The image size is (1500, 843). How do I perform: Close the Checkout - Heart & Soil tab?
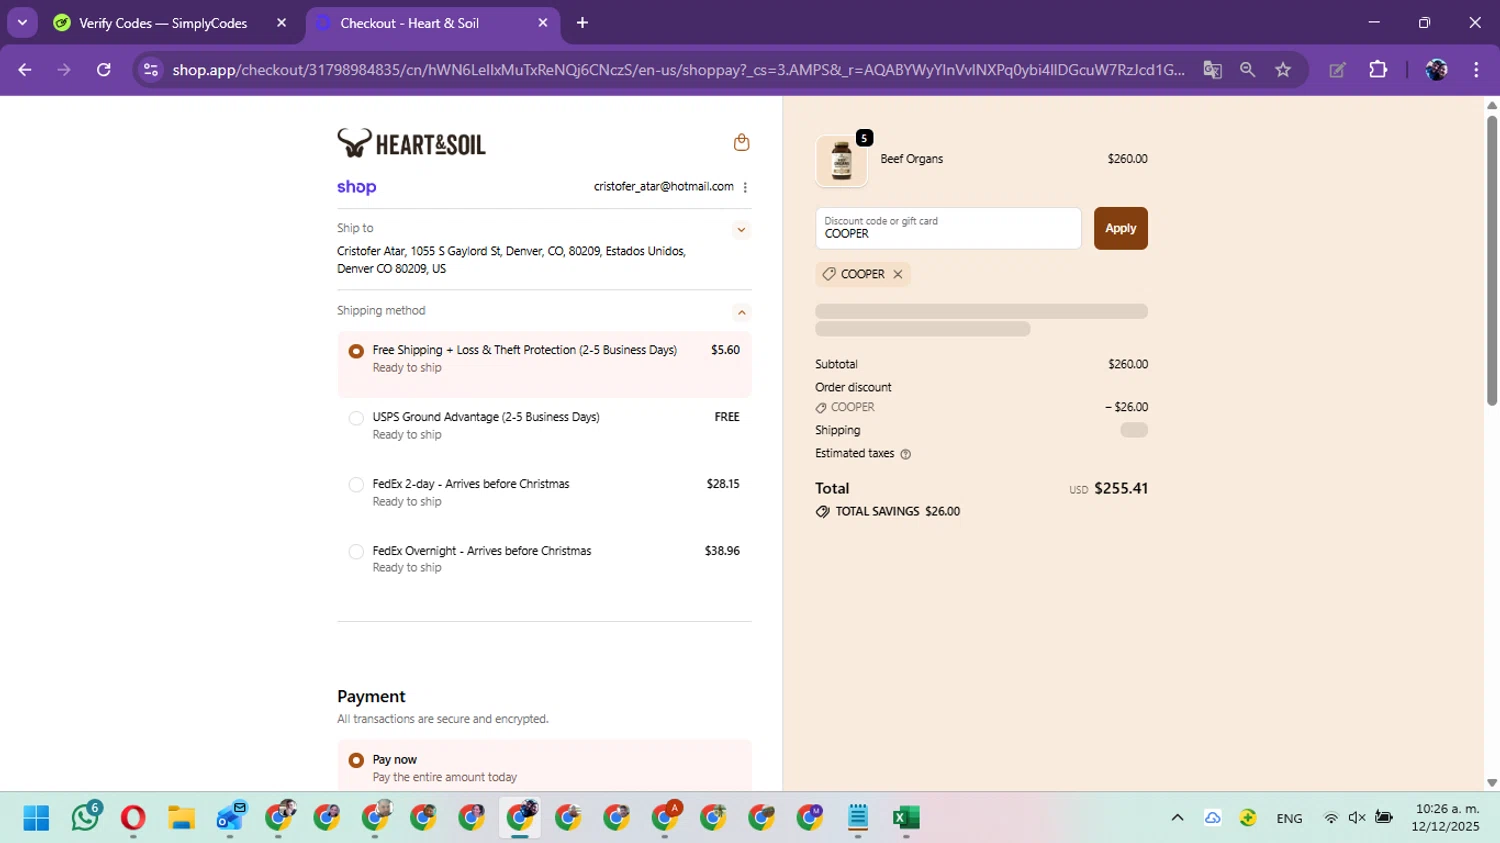click(543, 23)
